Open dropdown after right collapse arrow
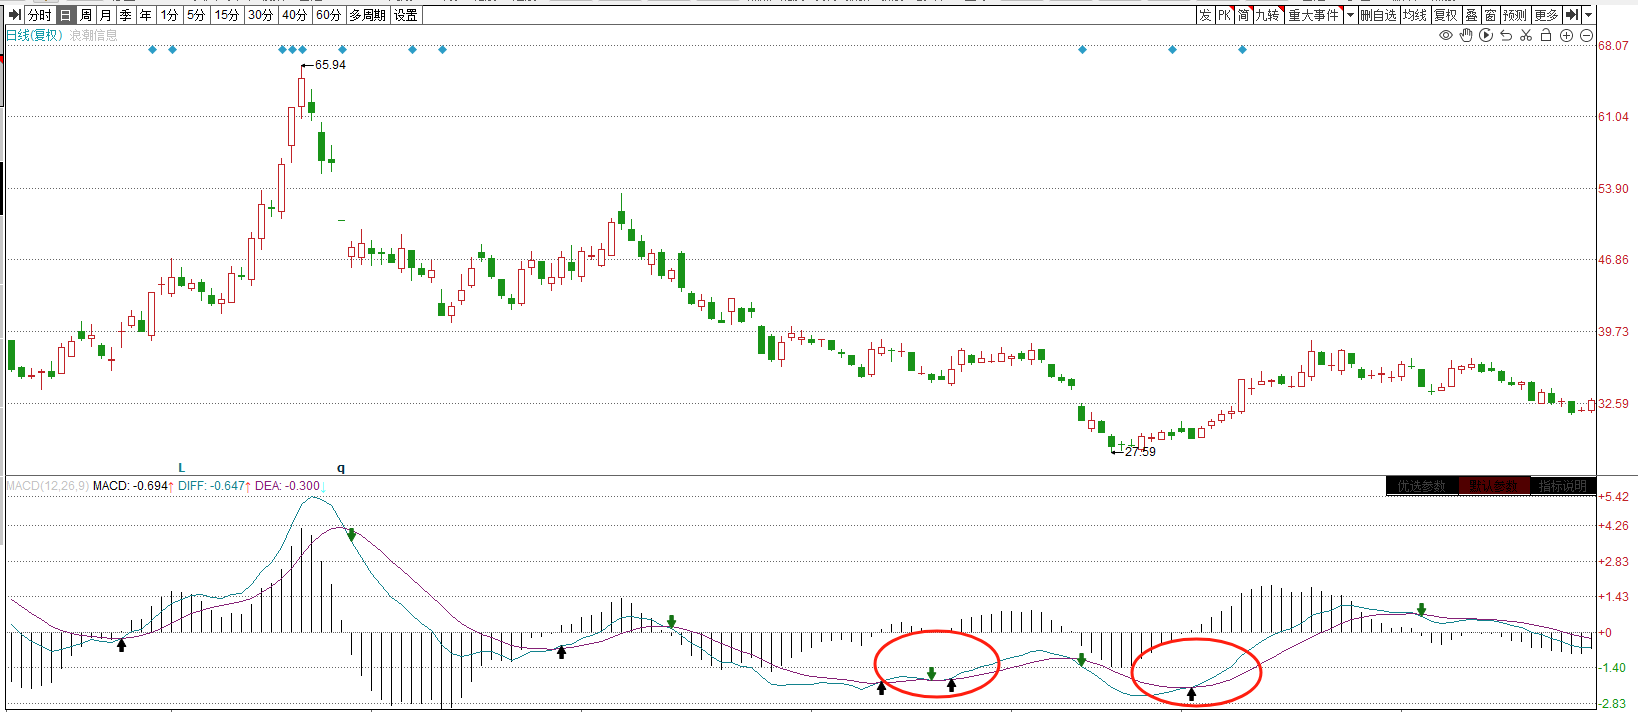Viewport: 1638px width, 712px height. click(x=1589, y=15)
